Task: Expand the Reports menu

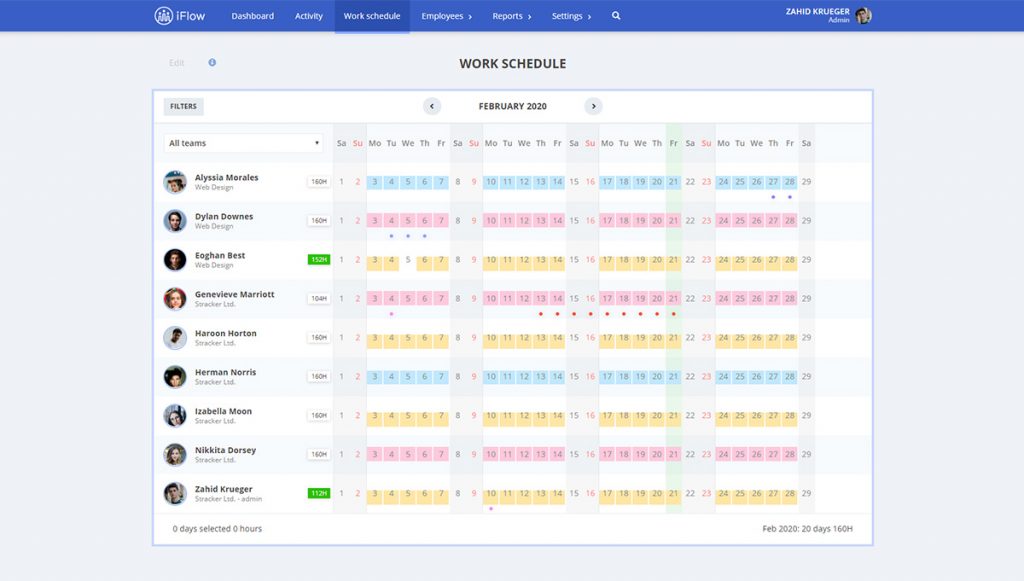Action: pyautogui.click(x=511, y=16)
